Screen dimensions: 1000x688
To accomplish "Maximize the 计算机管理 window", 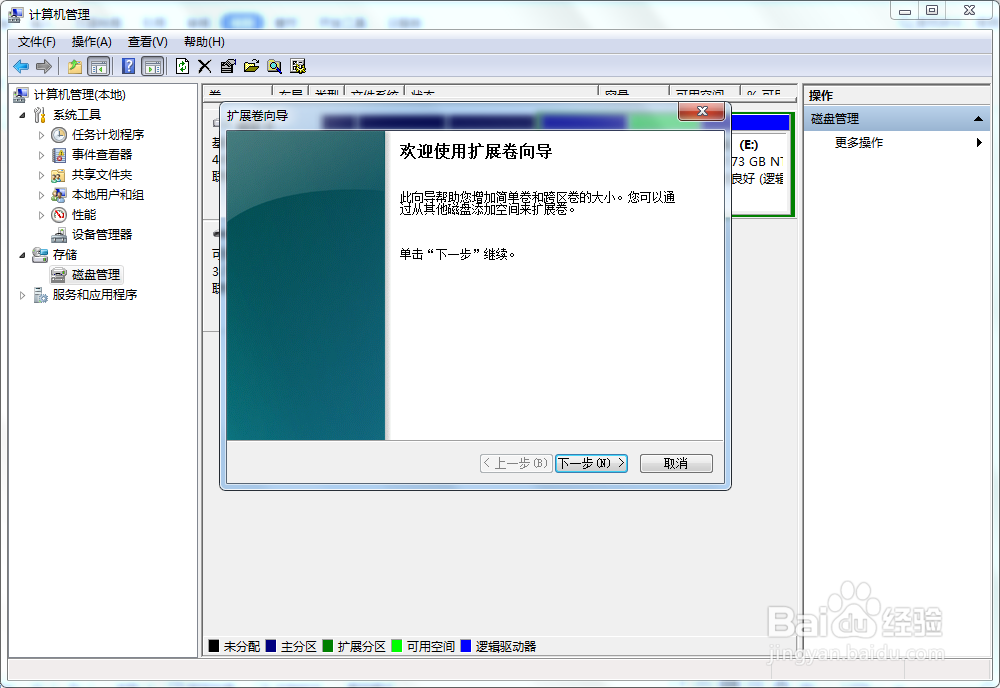I will pyautogui.click(x=932, y=11).
